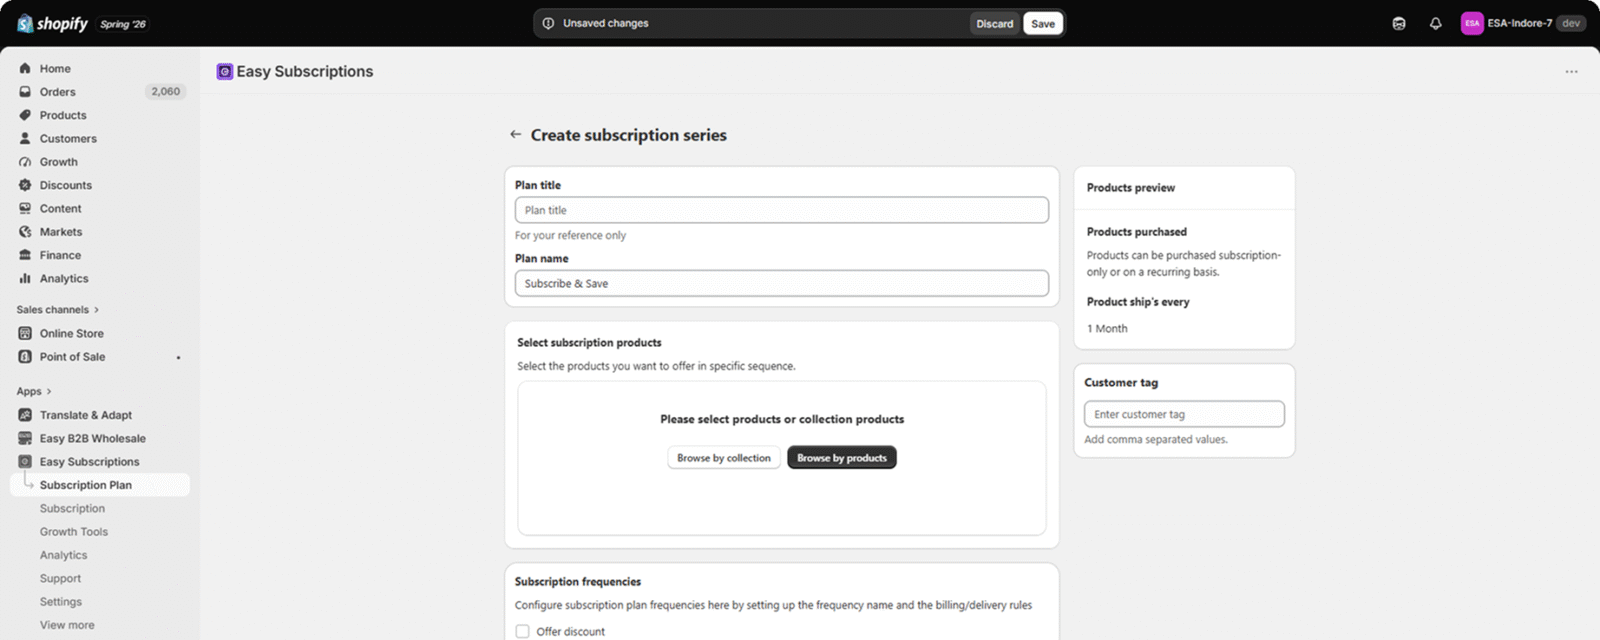Click View more in sidebar
Screen dimensions: 1600x640
tap(67, 625)
